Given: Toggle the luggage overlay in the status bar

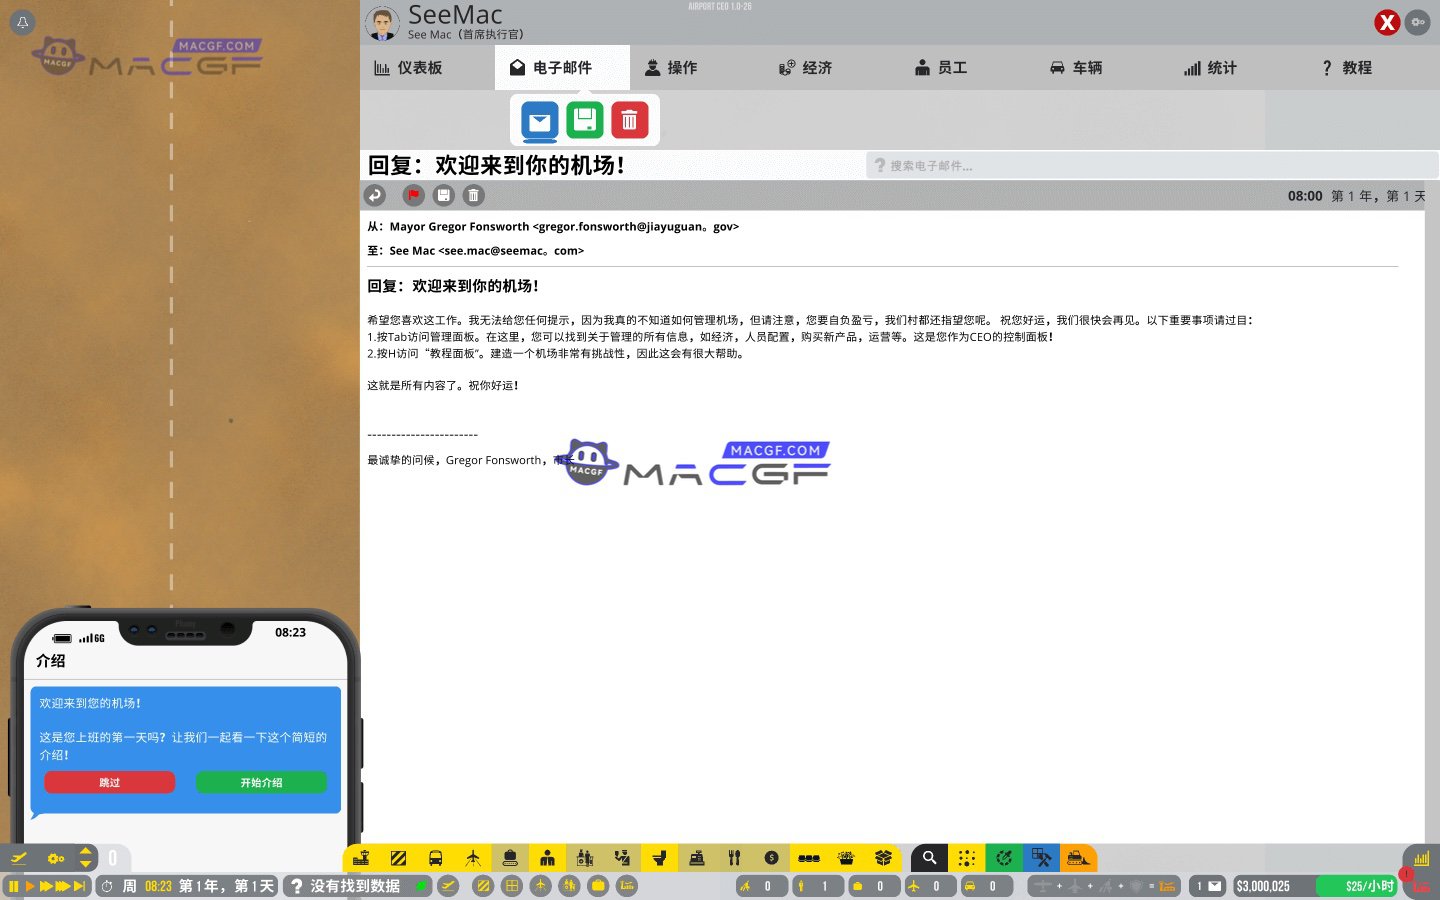Looking at the screenshot, I should 858,886.
